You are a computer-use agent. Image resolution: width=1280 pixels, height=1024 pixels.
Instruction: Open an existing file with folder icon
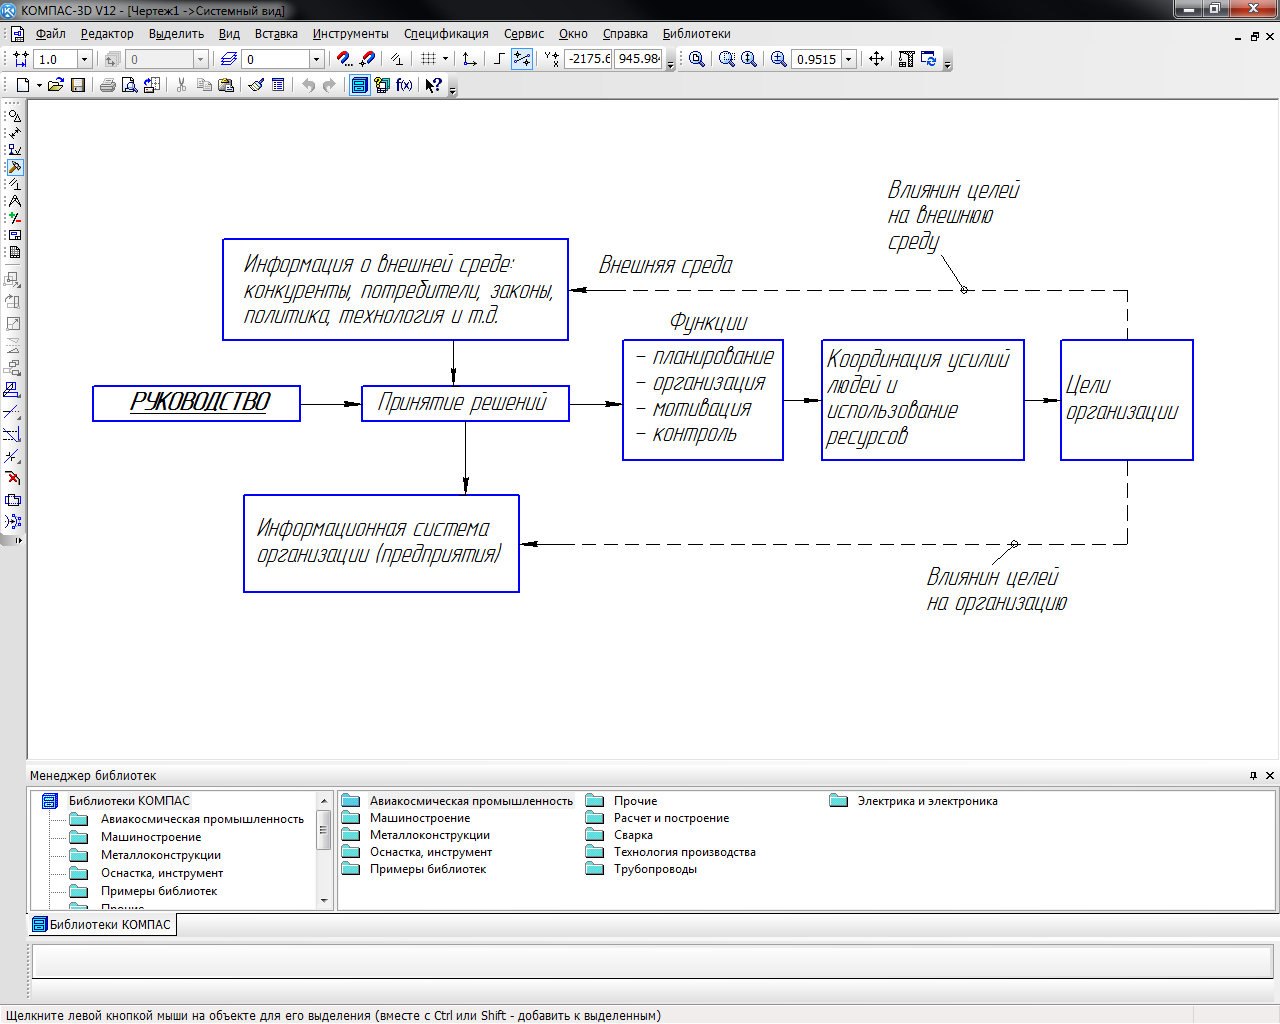pos(55,85)
